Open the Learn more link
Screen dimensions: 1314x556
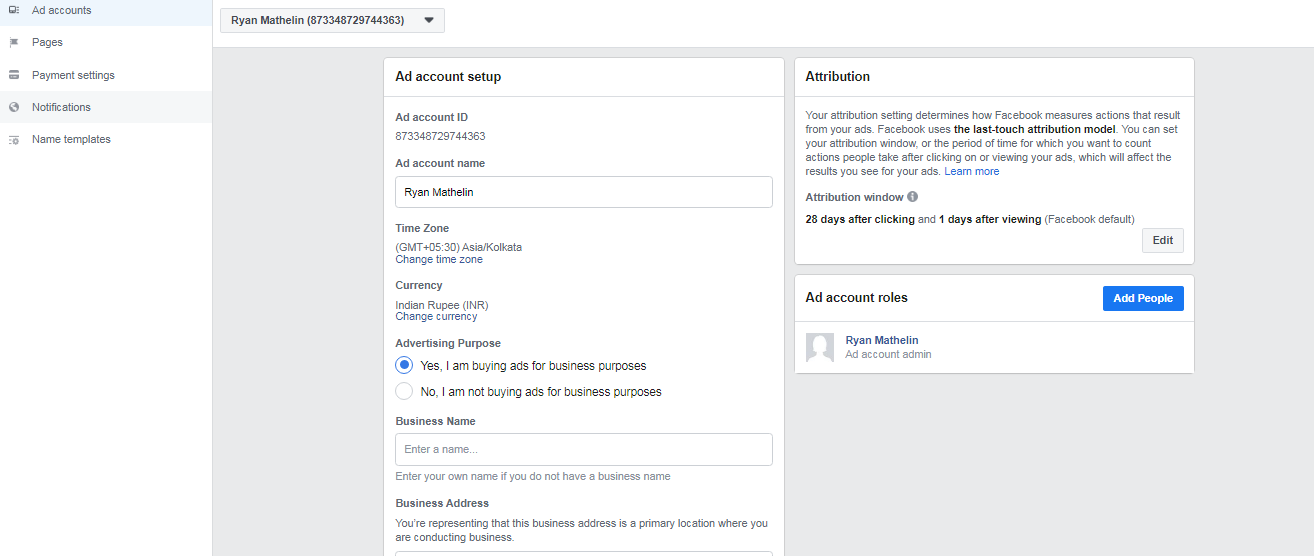tap(972, 171)
